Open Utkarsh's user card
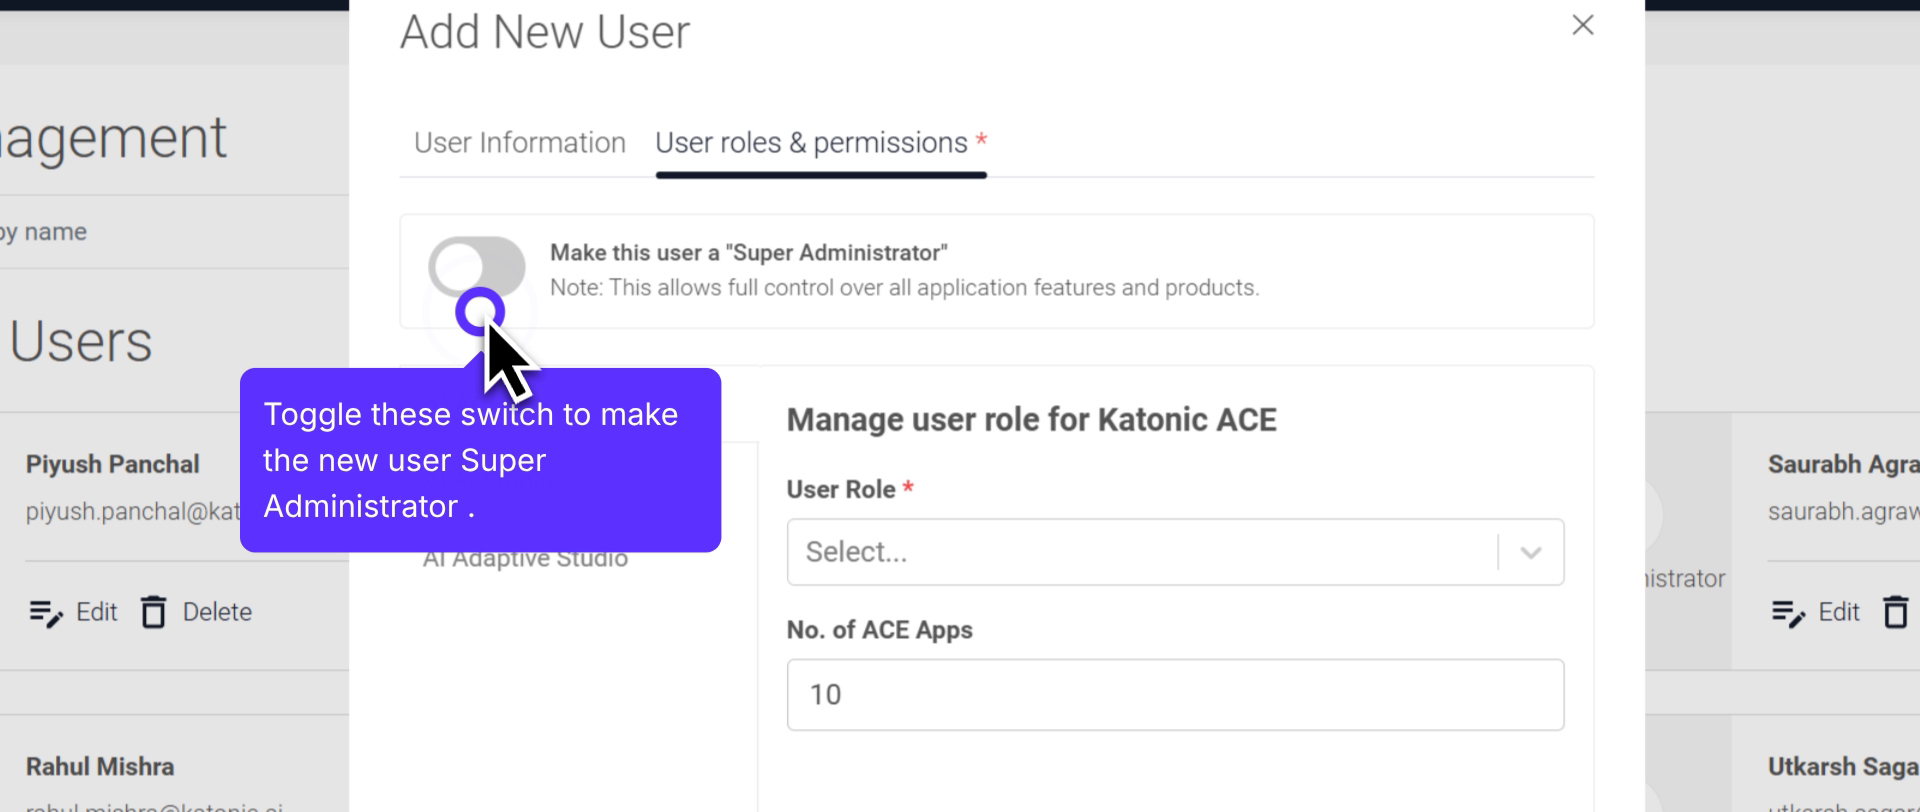 [x=1842, y=767]
